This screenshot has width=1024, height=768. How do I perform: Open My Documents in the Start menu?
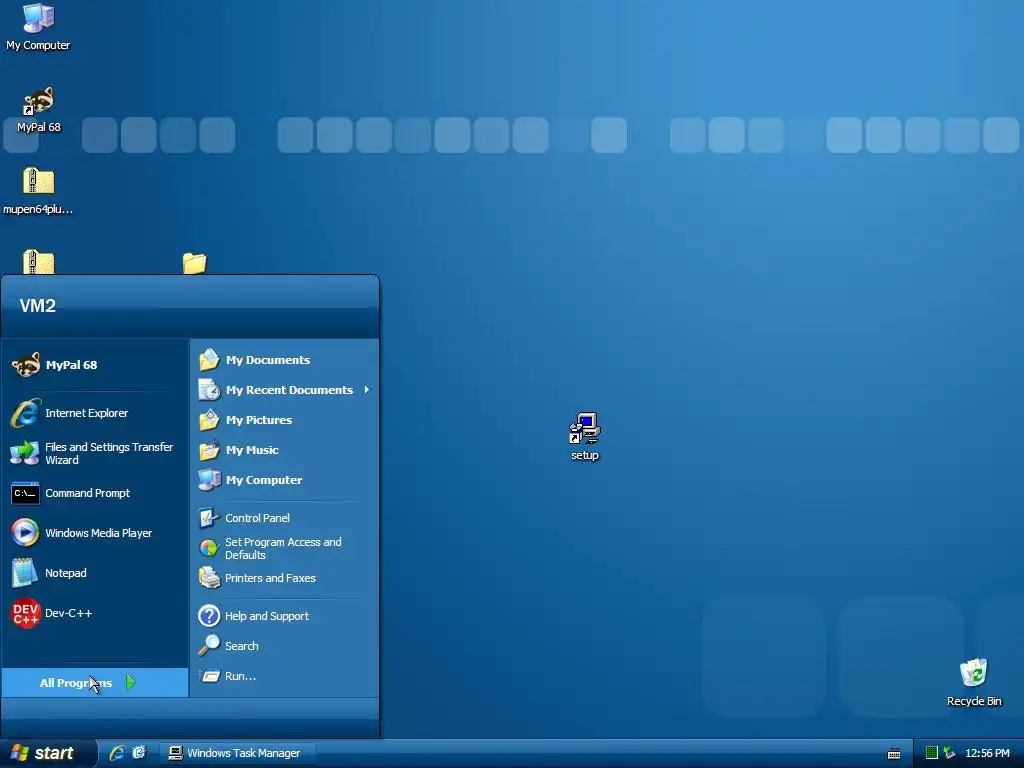[285, 360]
